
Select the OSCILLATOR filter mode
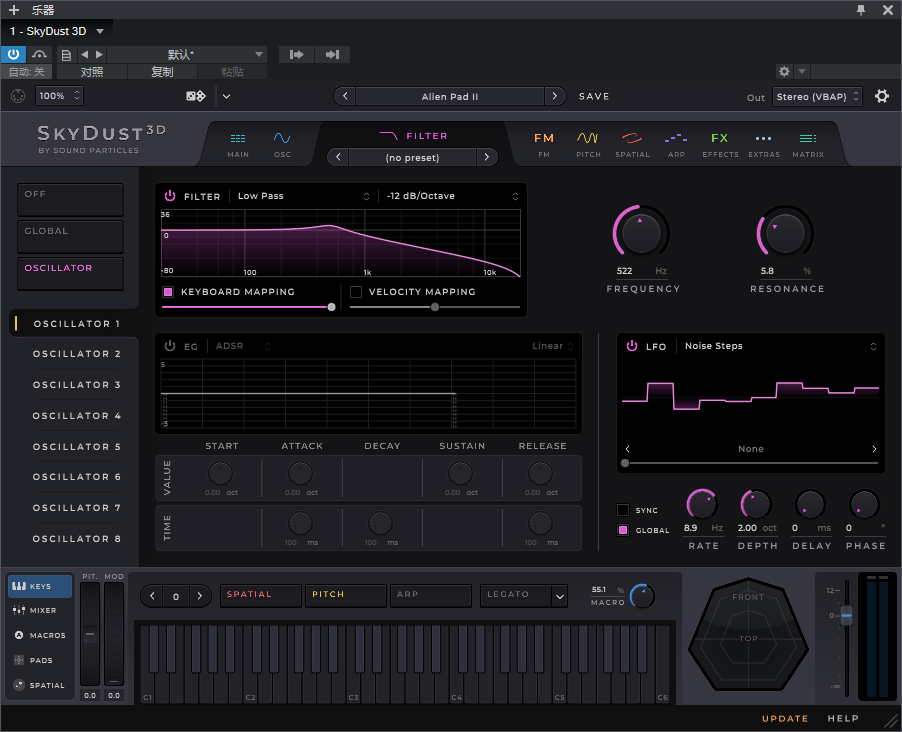pyautogui.click(x=70, y=273)
